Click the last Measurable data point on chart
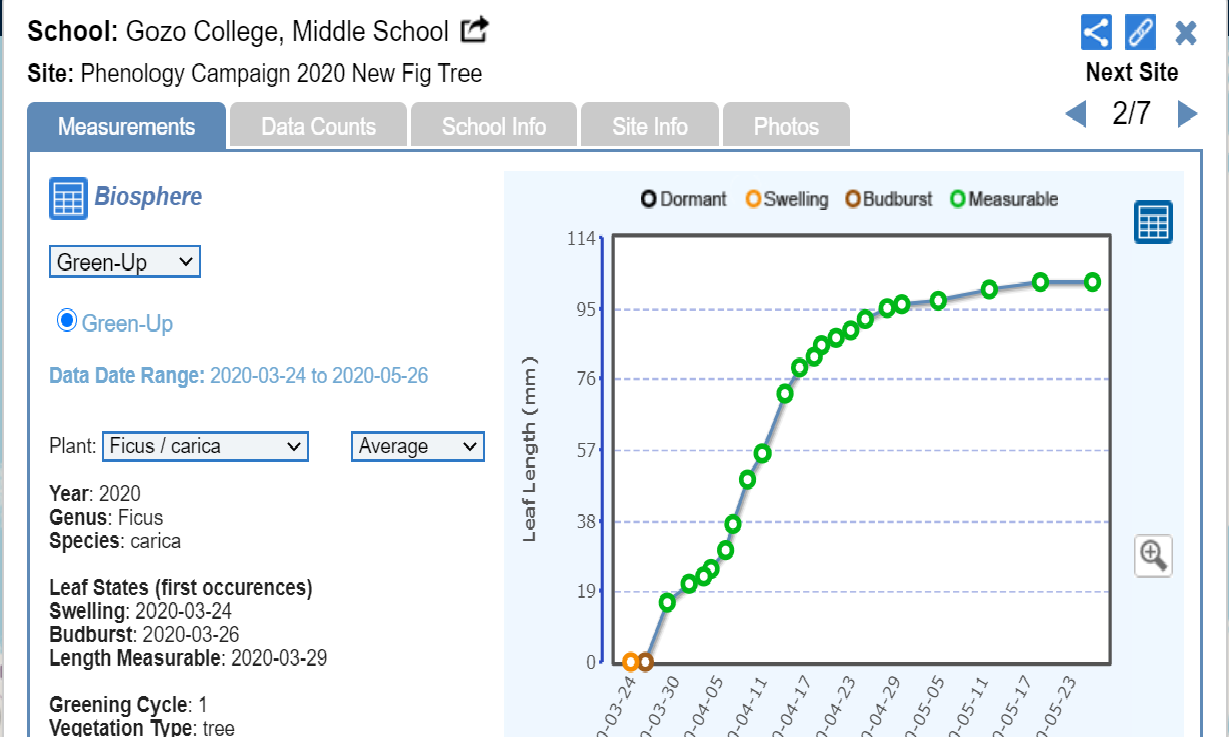The height and width of the screenshot is (737, 1229). tap(1092, 282)
